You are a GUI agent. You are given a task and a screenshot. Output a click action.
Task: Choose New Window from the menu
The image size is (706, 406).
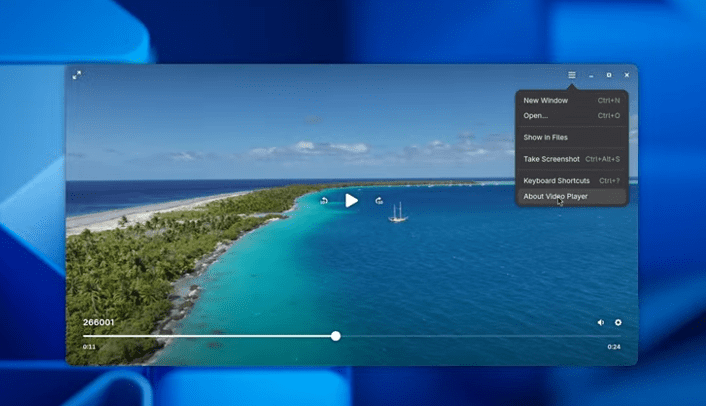coord(546,100)
